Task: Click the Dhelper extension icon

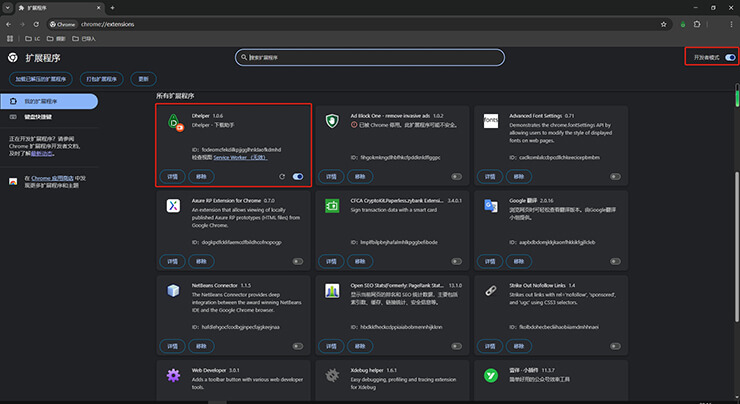Action: [x=175, y=122]
